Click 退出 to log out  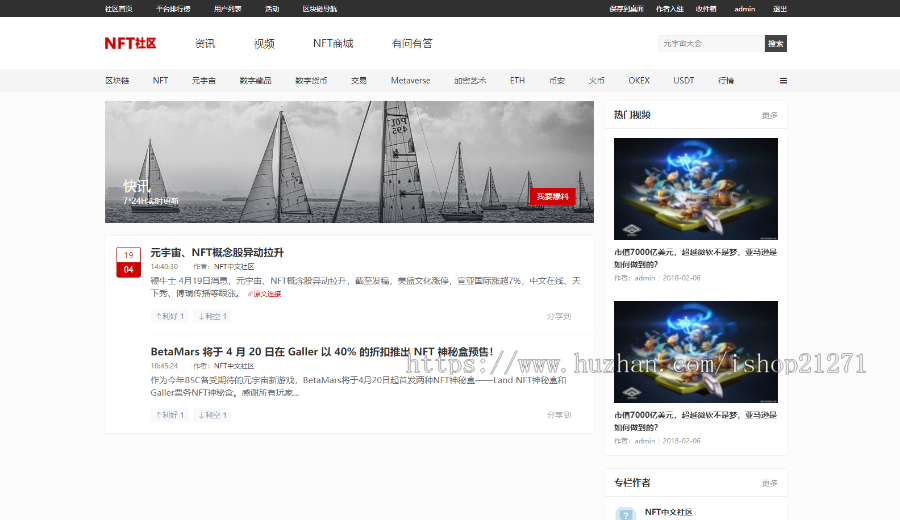779,9
